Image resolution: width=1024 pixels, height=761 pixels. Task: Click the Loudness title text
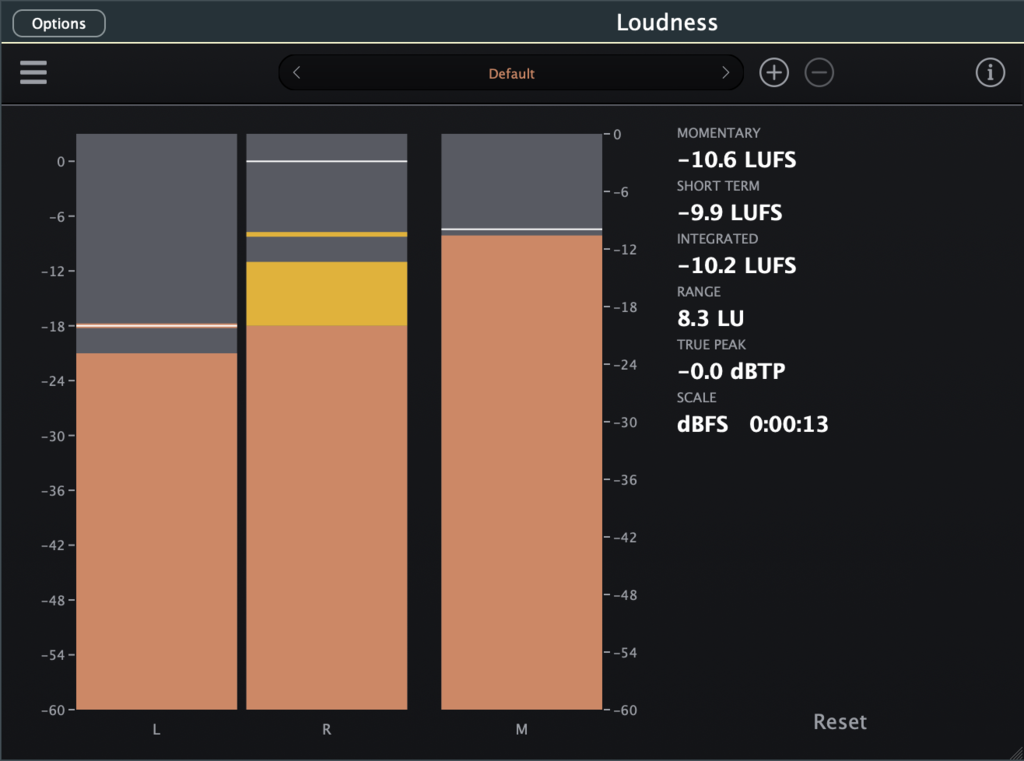tap(667, 23)
